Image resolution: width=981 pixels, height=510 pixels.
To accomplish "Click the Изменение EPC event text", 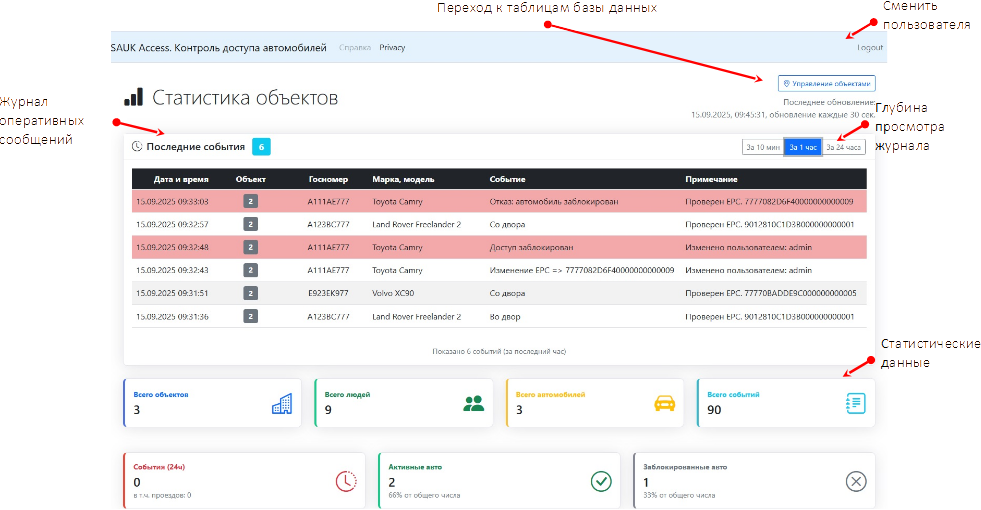I will coord(582,270).
